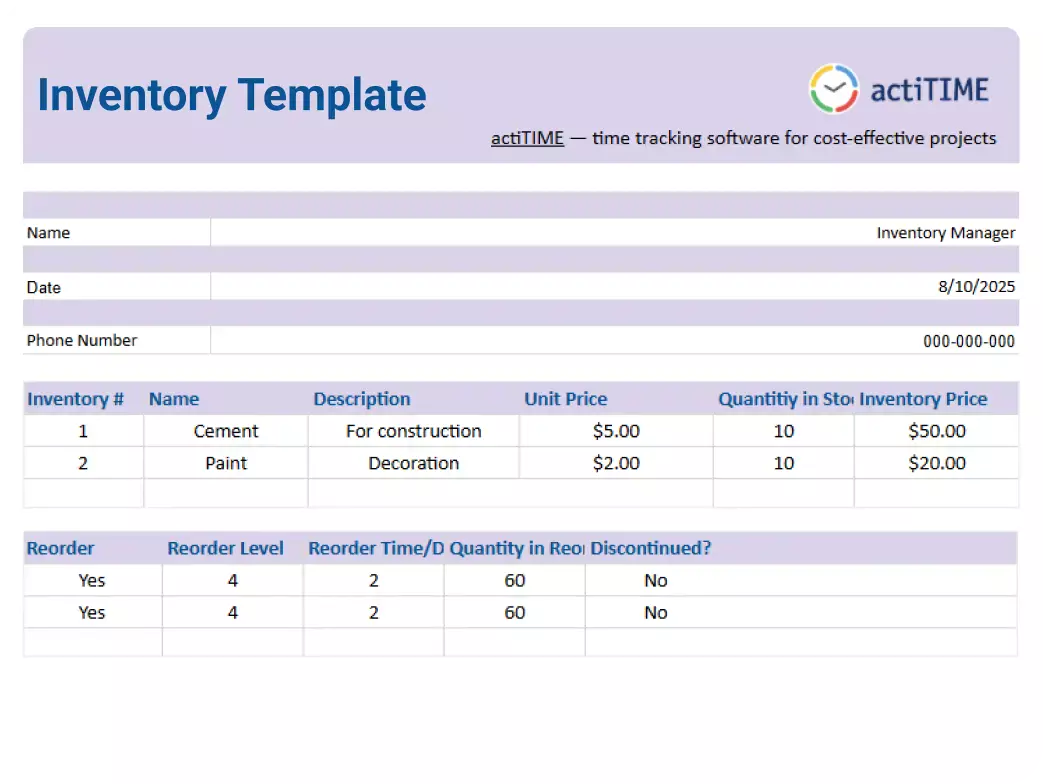This screenshot has height=784, width=1043.
Task: Click the For construction description cell
Action: tap(413, 431)
